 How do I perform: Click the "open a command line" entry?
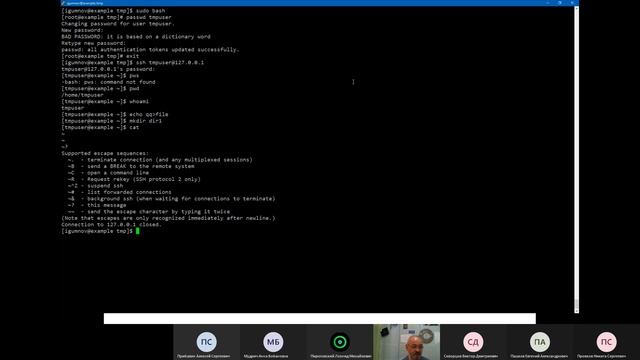(x=108, y=173)
